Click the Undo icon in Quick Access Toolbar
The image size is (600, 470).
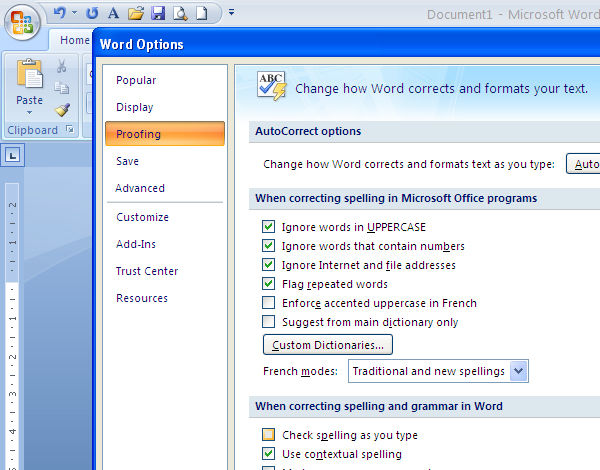pyautogui.click(x=59, y=13)
